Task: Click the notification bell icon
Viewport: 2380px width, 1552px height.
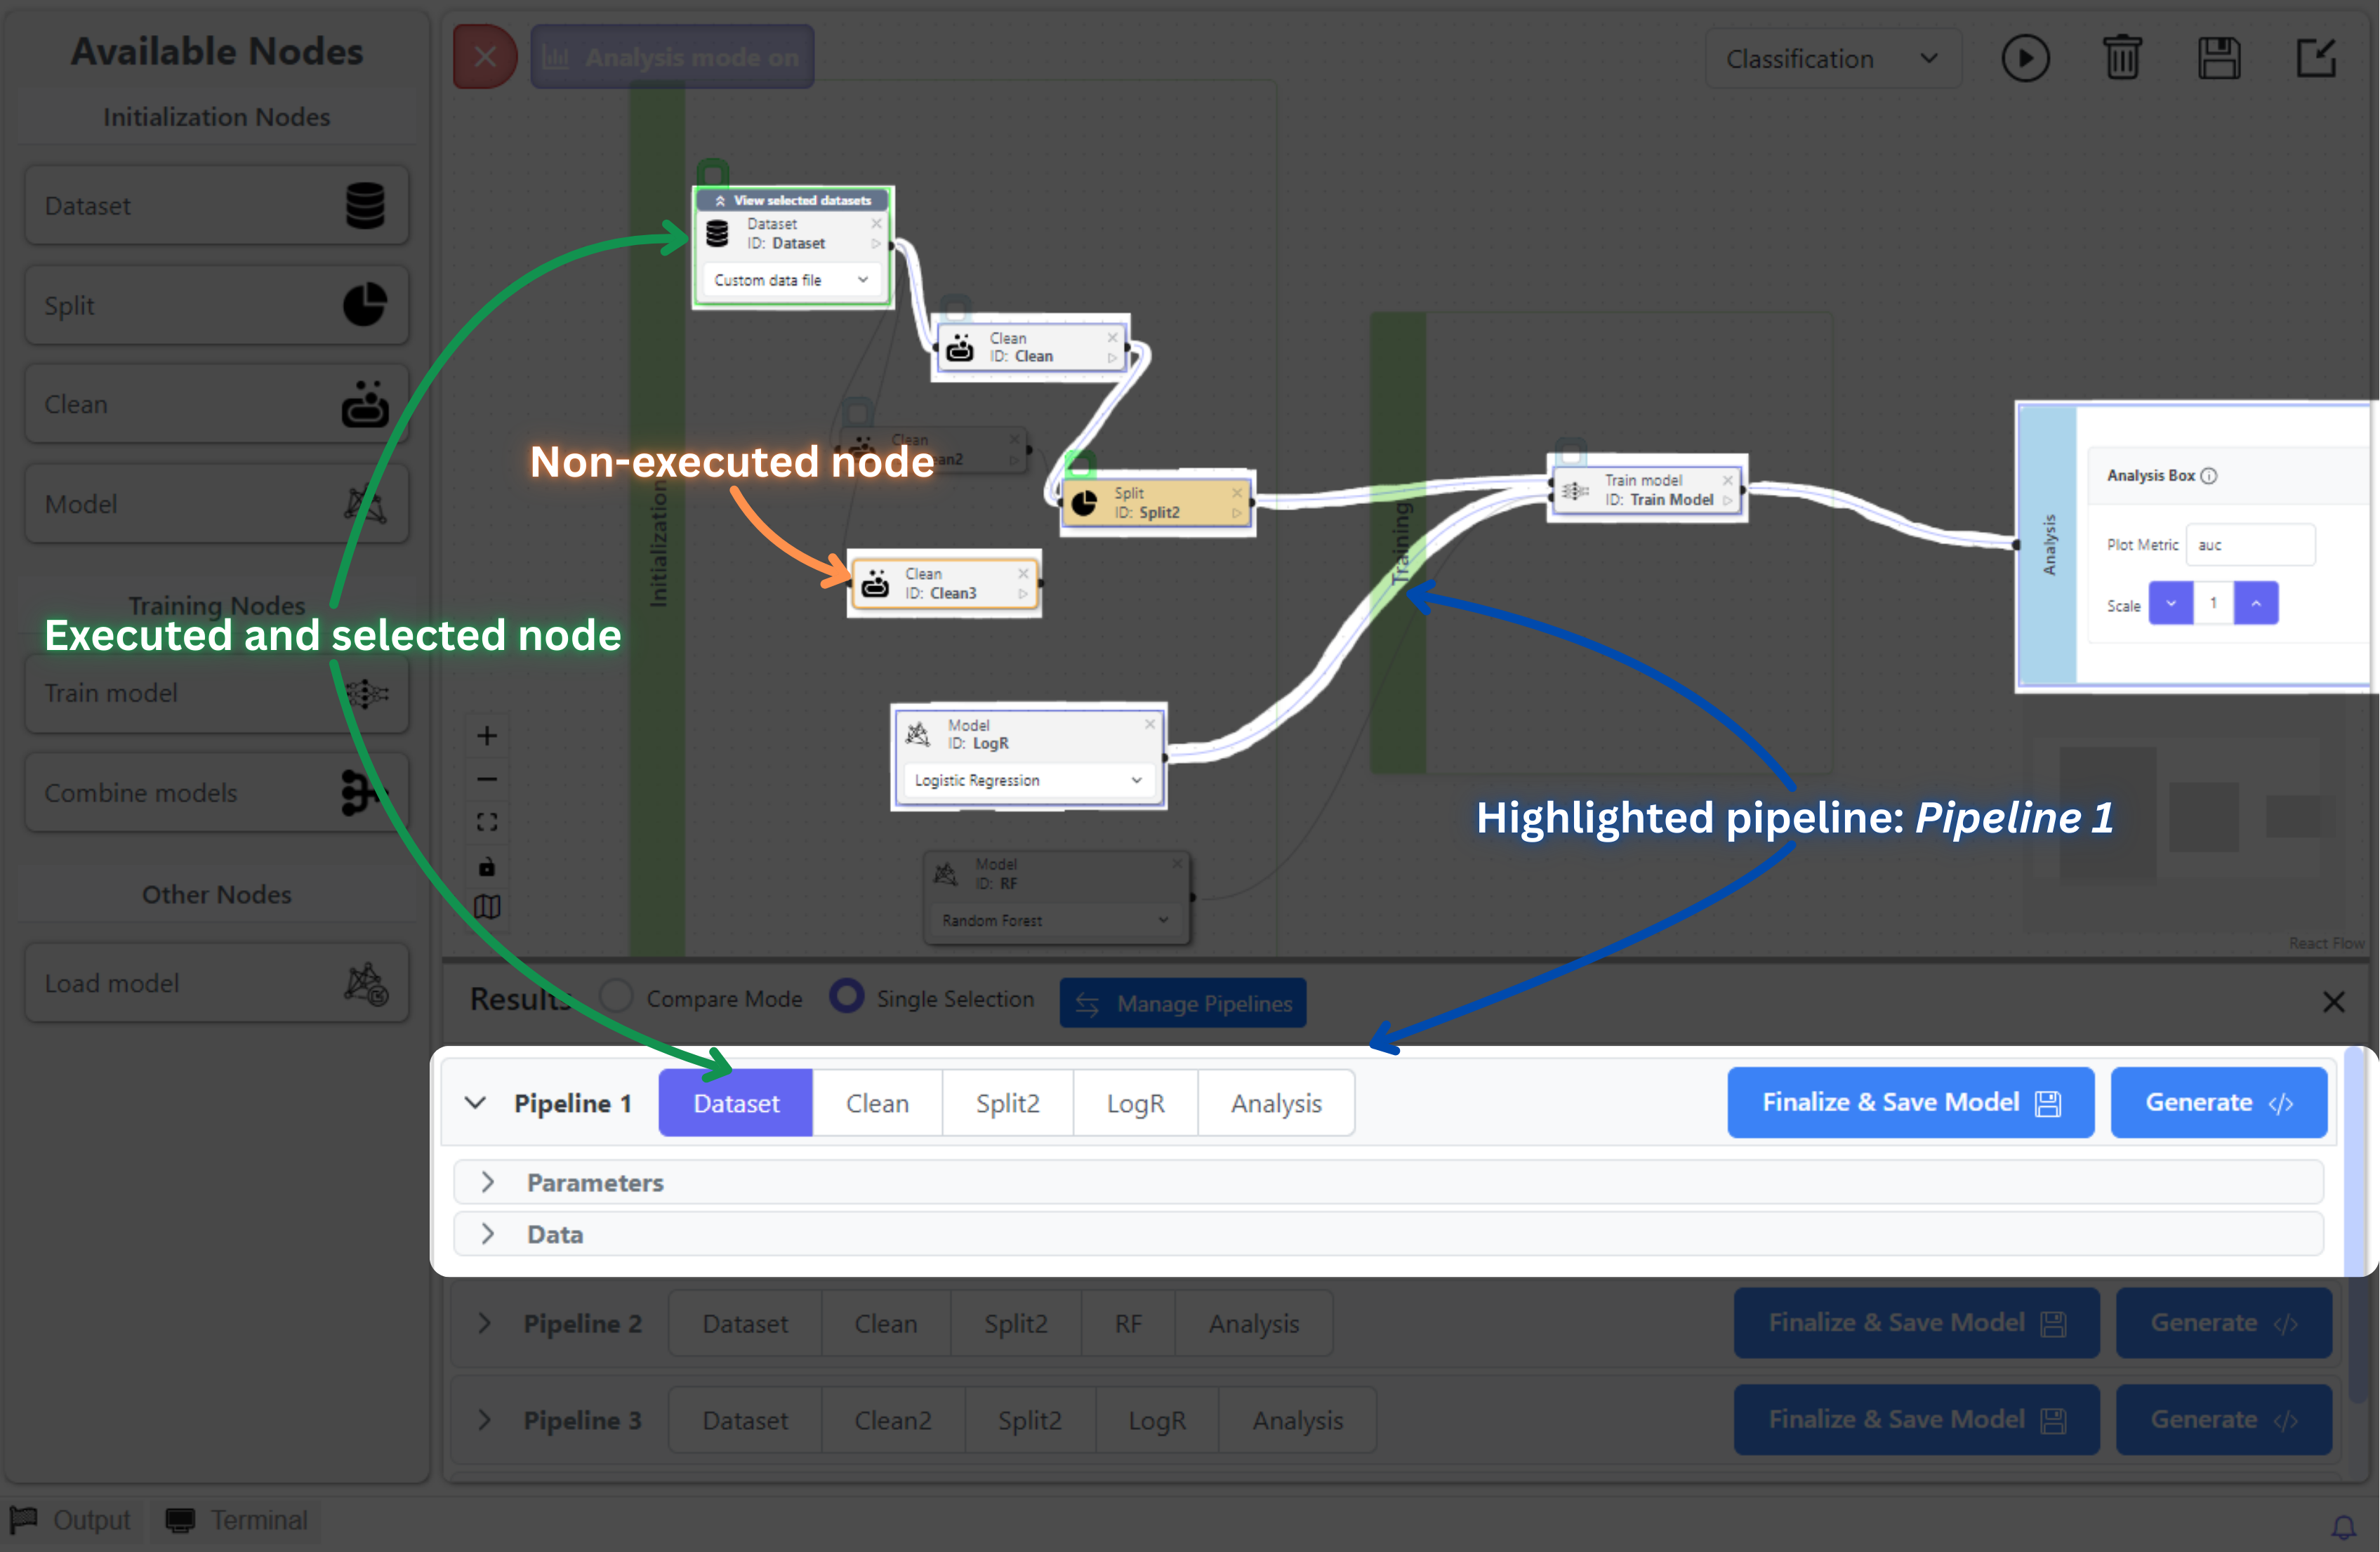Action: [2343, 1526]
